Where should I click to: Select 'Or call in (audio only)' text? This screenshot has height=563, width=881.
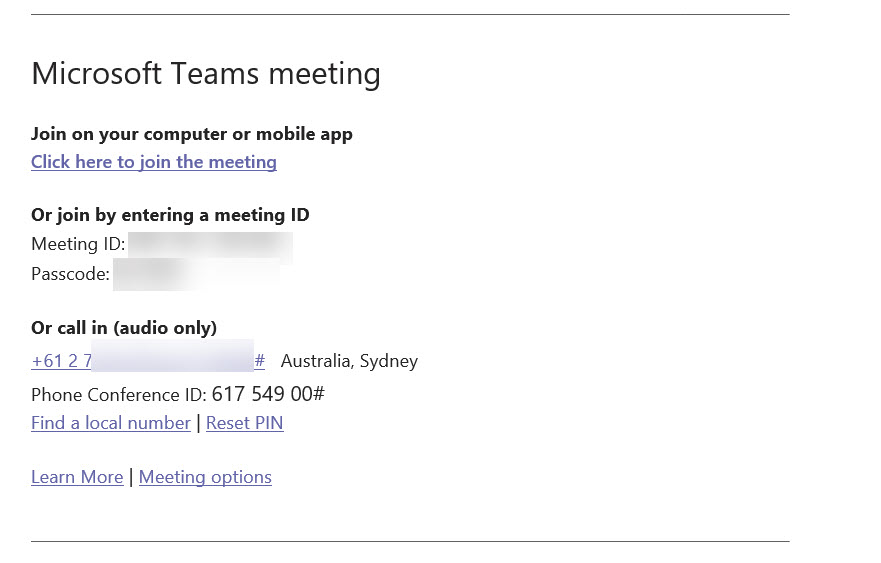124,328
